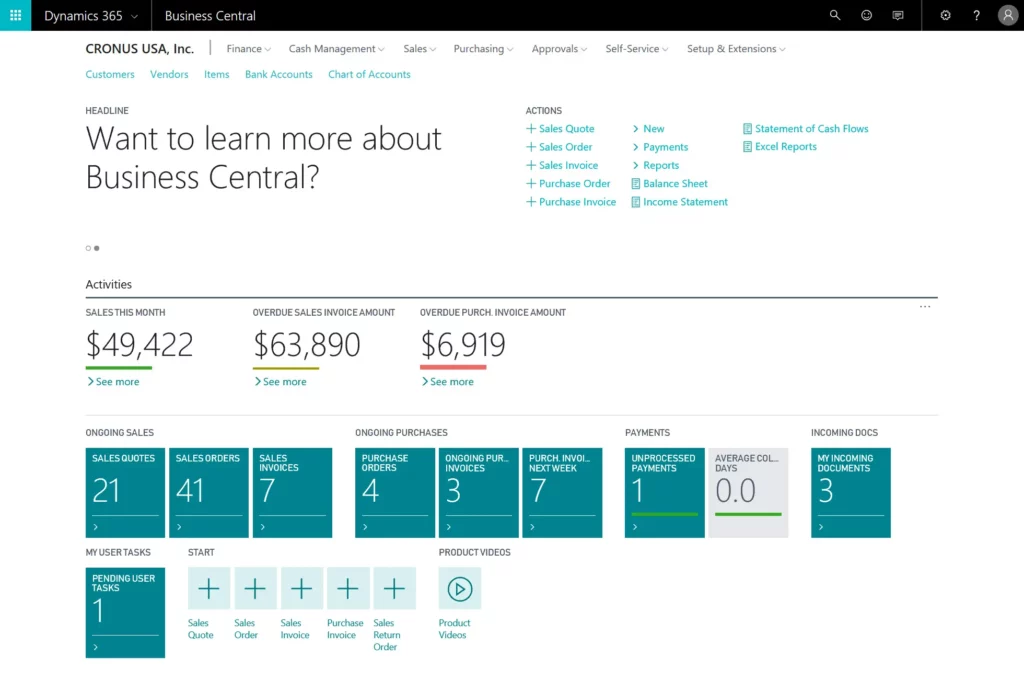Click the CRONUS USA, Inc. company name
The height and width of the screenshot is (680, 1024).
tap(140, 49)
